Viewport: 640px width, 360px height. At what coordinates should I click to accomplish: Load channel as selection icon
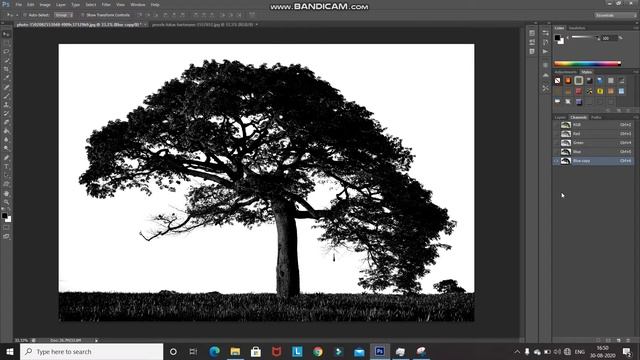click(598, 340)
